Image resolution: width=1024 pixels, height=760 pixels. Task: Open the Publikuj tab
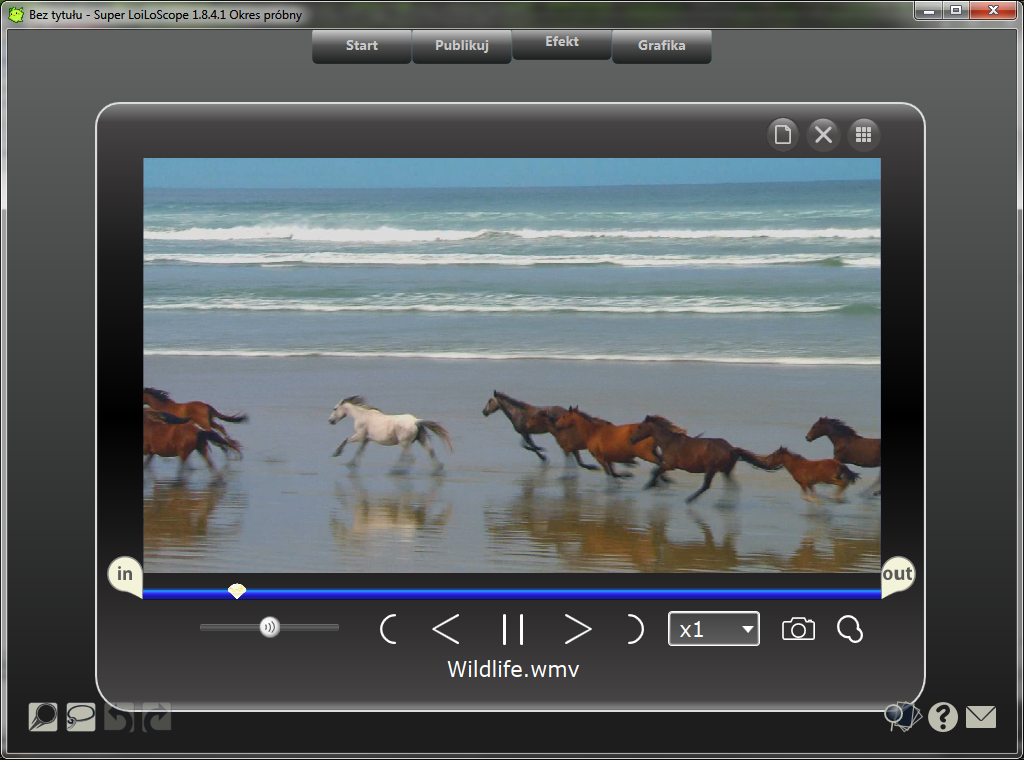(462, 46)
